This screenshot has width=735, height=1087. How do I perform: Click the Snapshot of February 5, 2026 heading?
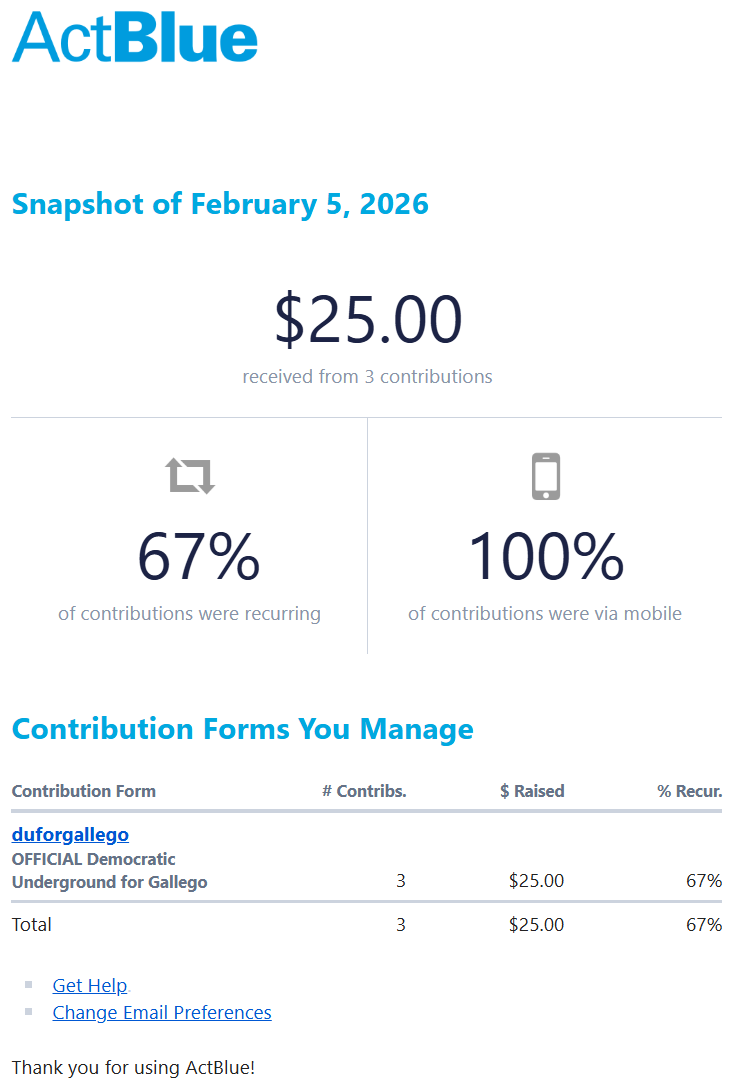[220, 204]
